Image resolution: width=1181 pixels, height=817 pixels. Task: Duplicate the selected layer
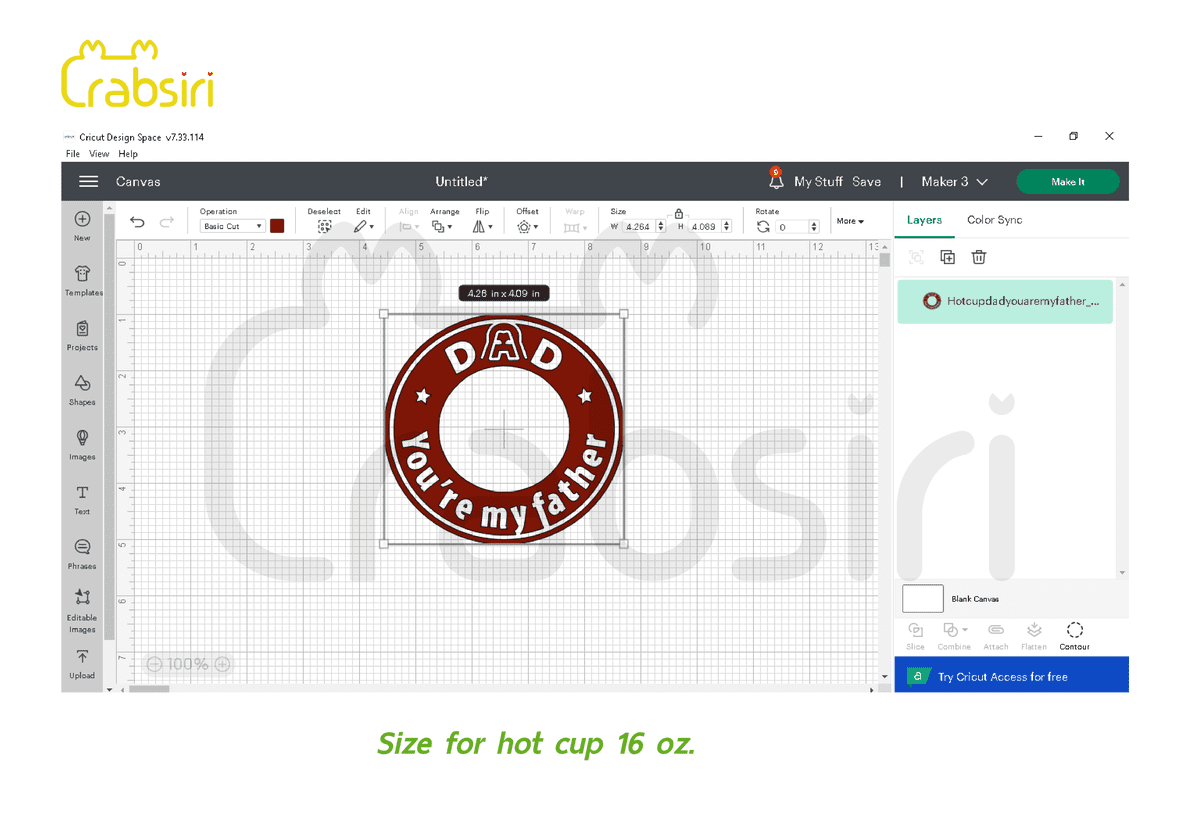coord(947,257)
